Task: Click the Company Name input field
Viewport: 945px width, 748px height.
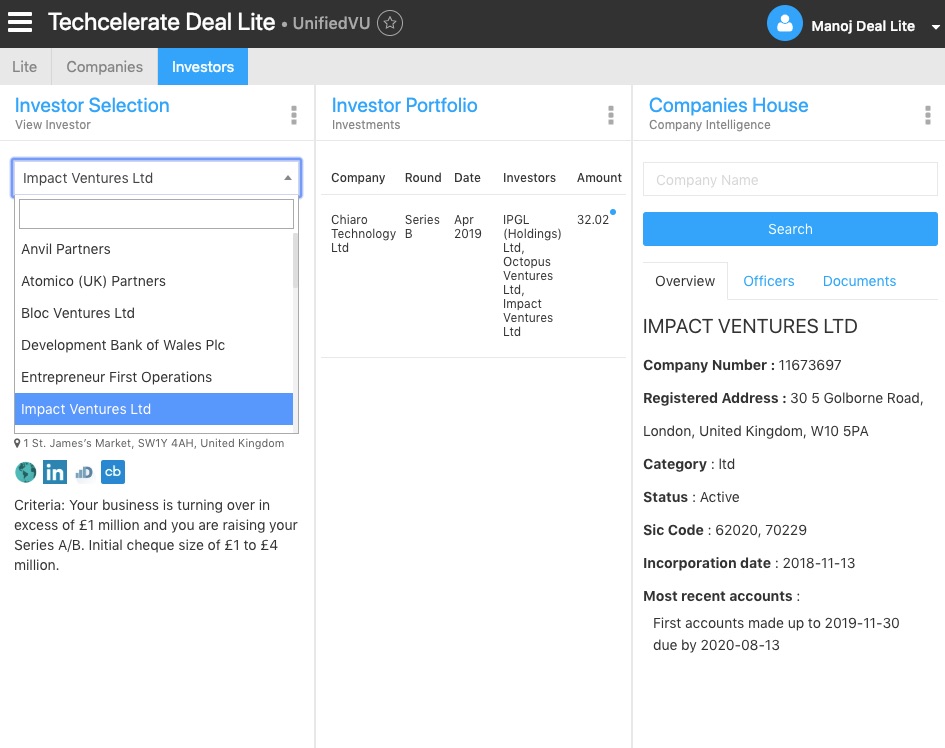Action: pyautogui.click(x=789, y=180)
